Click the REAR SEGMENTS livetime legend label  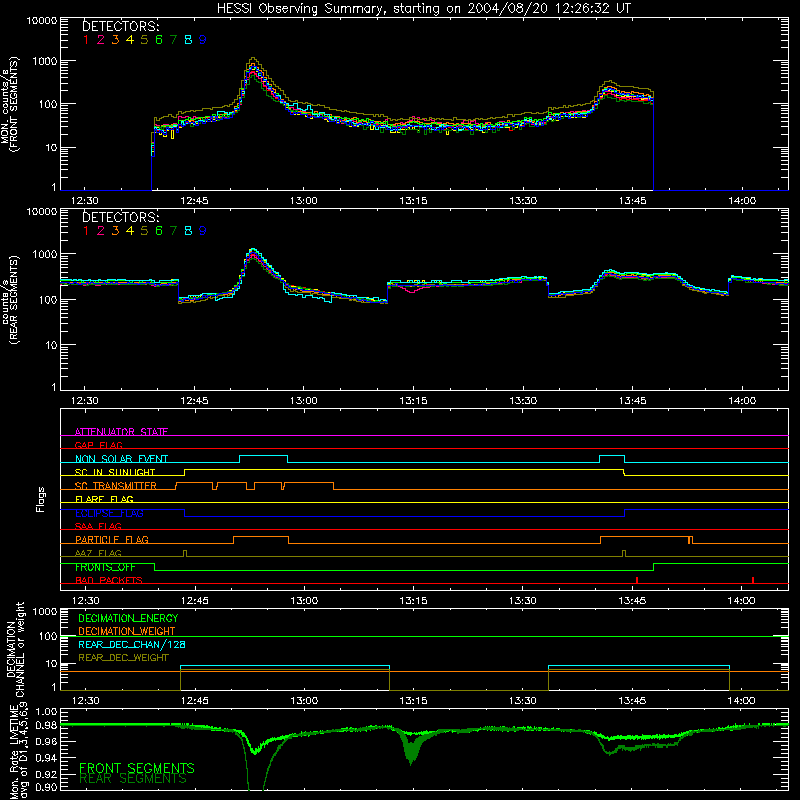click(x=133, y=779)
